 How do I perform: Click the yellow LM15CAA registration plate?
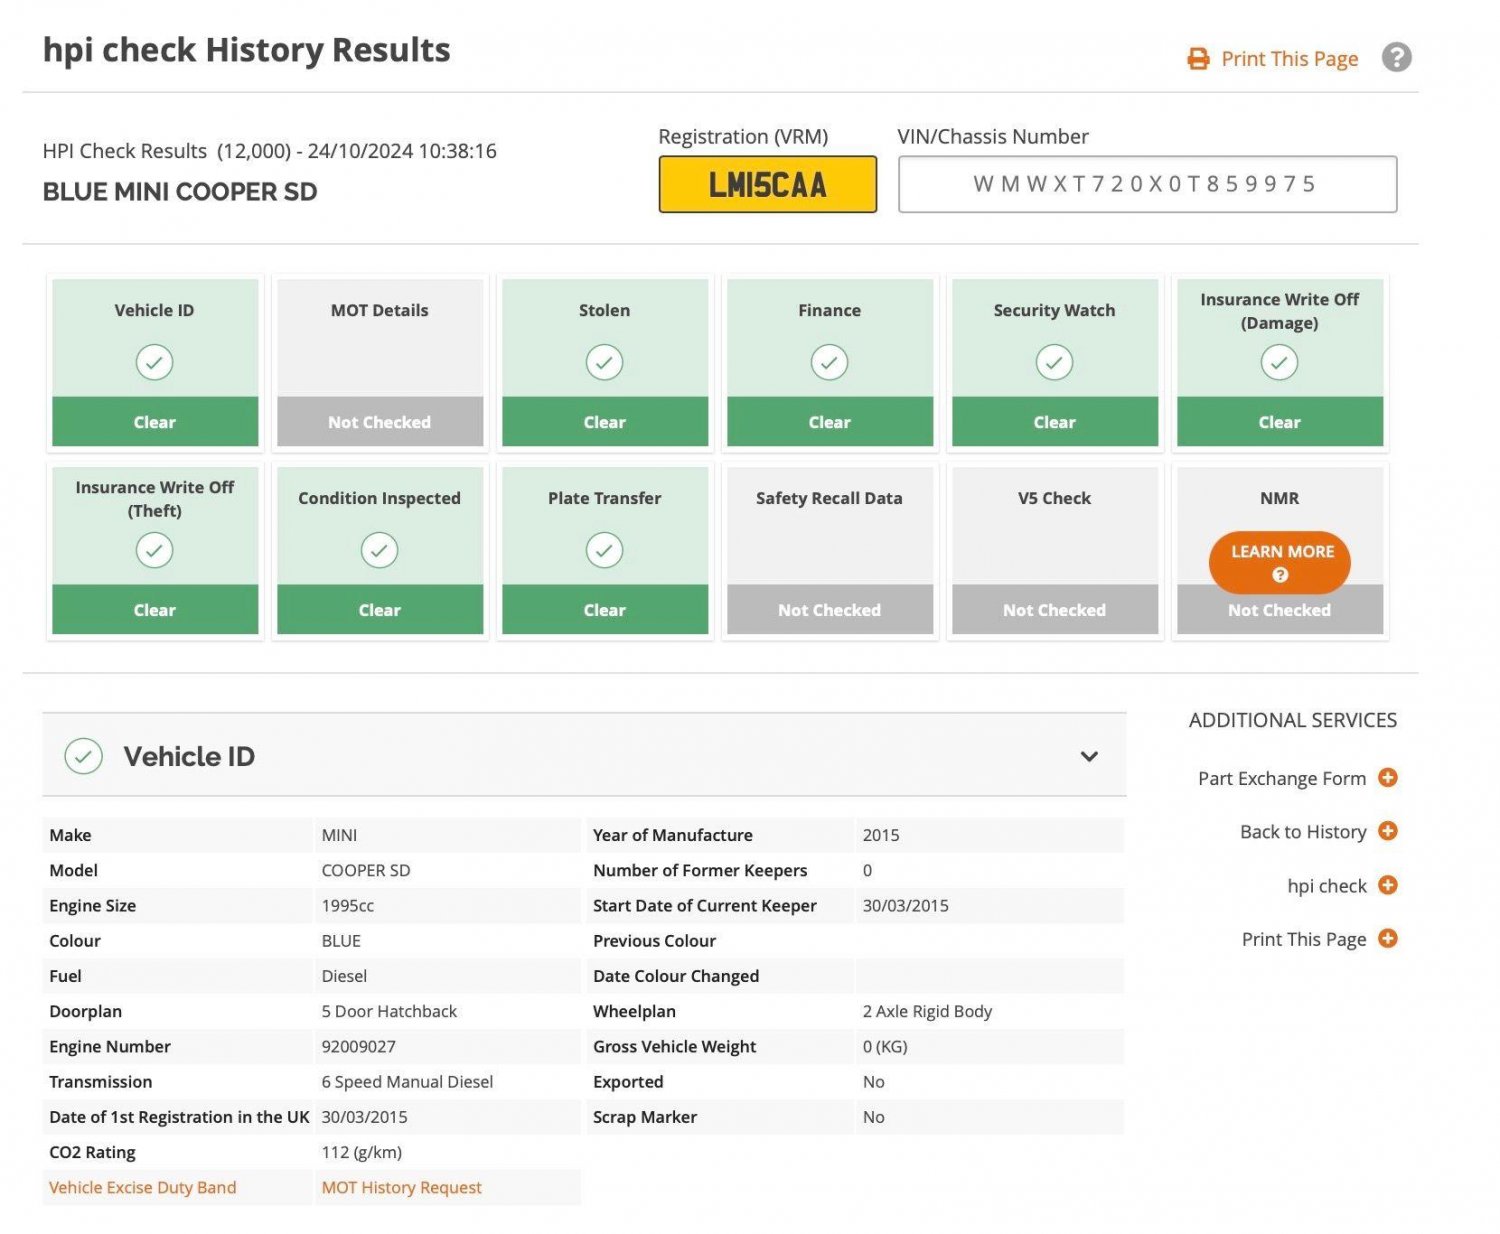click(767, 184)
